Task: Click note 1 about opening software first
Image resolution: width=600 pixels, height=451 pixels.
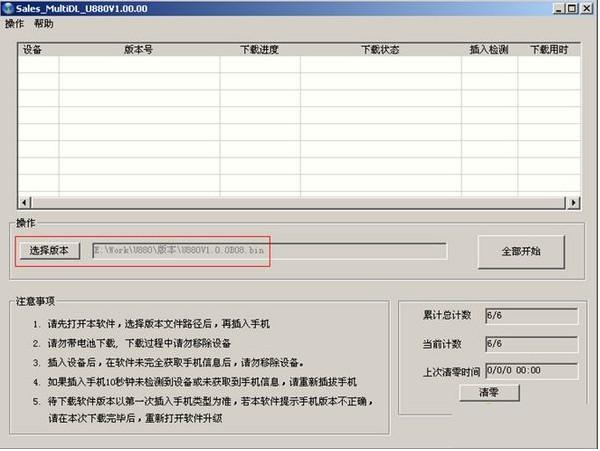Action: coord(152,324)
